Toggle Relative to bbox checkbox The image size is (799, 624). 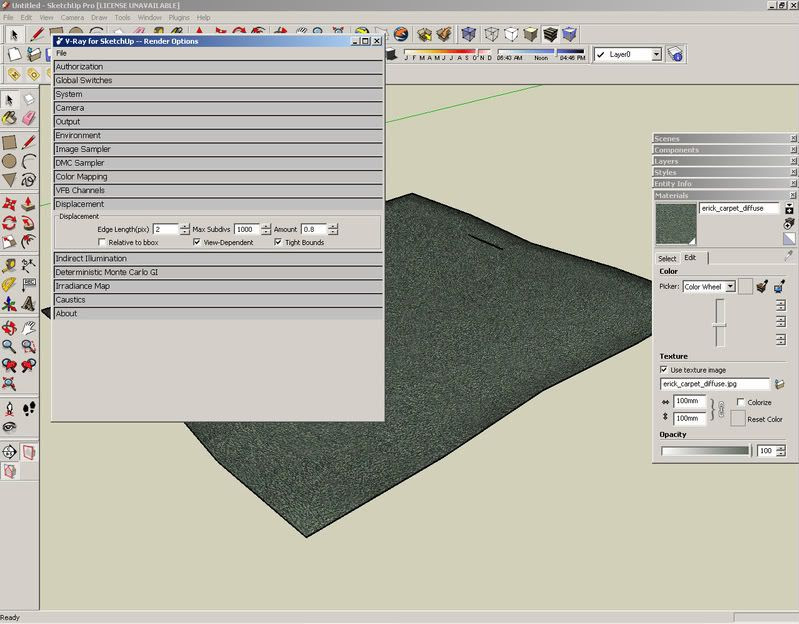coord(102,242)
